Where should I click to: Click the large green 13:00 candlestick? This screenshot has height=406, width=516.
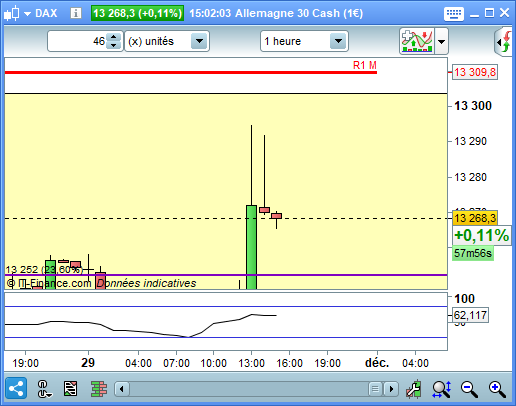tap(251, 247)
